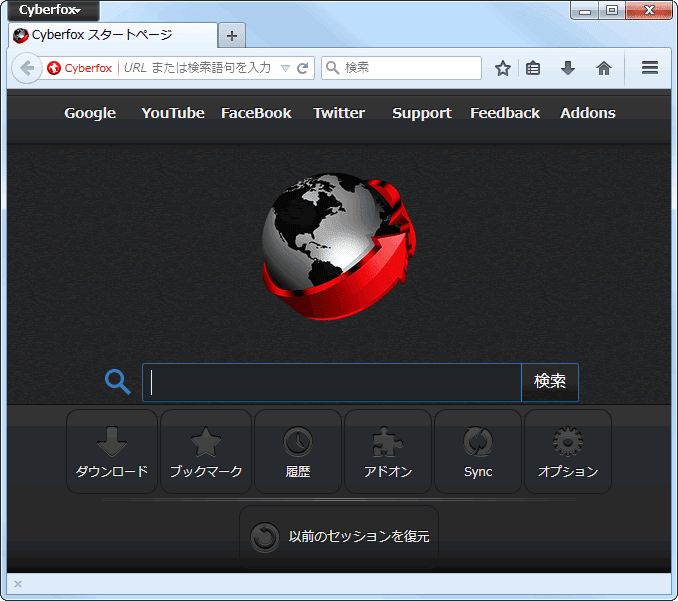Open the YouTube link
The width and height of the screenshot is (678, 601).
point(173,113)
